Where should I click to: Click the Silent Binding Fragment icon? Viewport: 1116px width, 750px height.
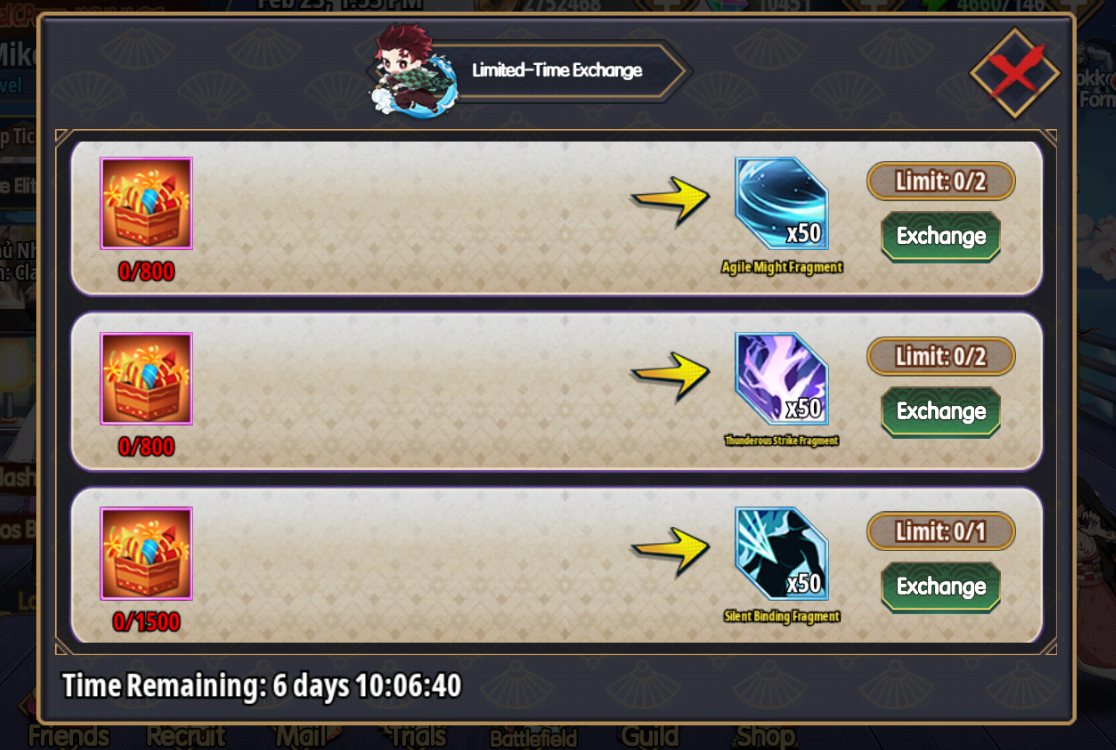781,554
